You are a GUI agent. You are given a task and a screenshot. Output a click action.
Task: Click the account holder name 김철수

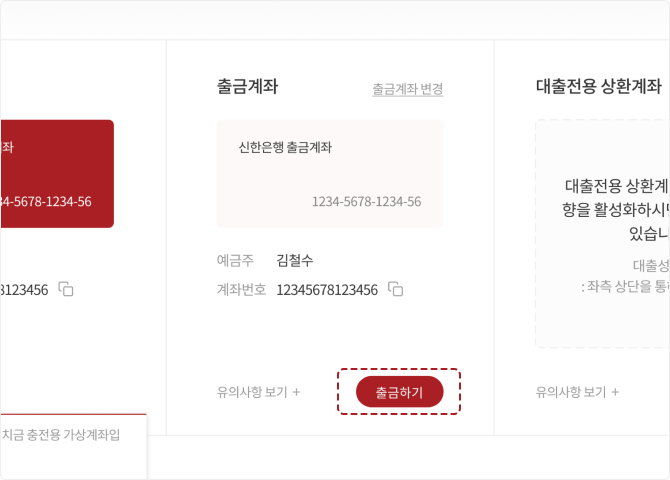(295, 260)
